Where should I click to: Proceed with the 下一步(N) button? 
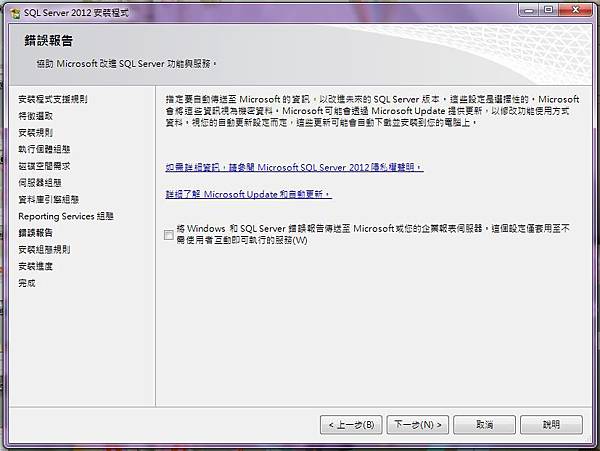click(417, 425)
